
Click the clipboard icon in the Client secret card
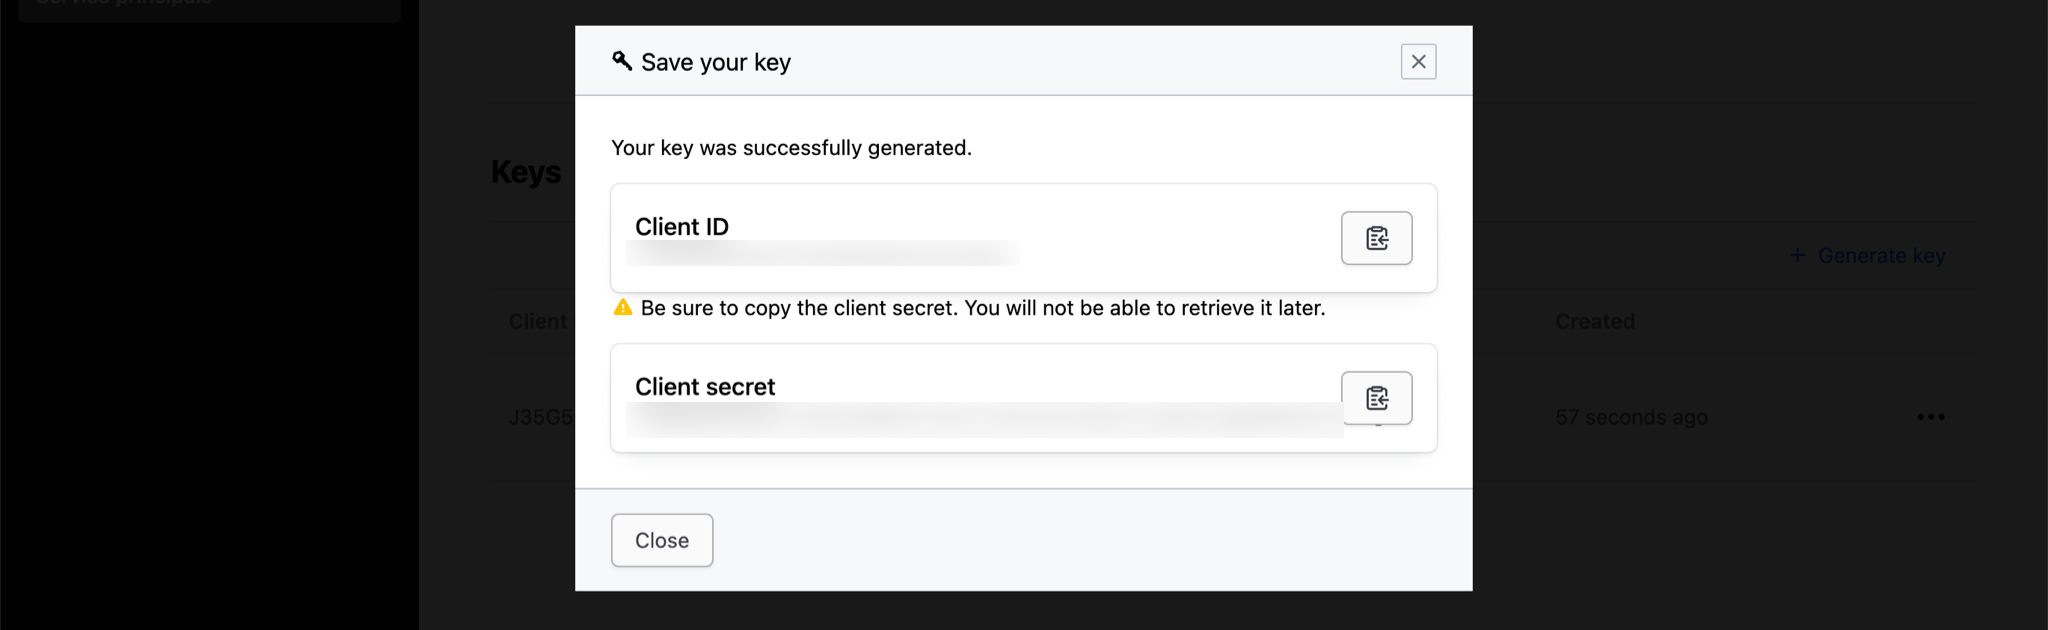(x=1376, y=397)
